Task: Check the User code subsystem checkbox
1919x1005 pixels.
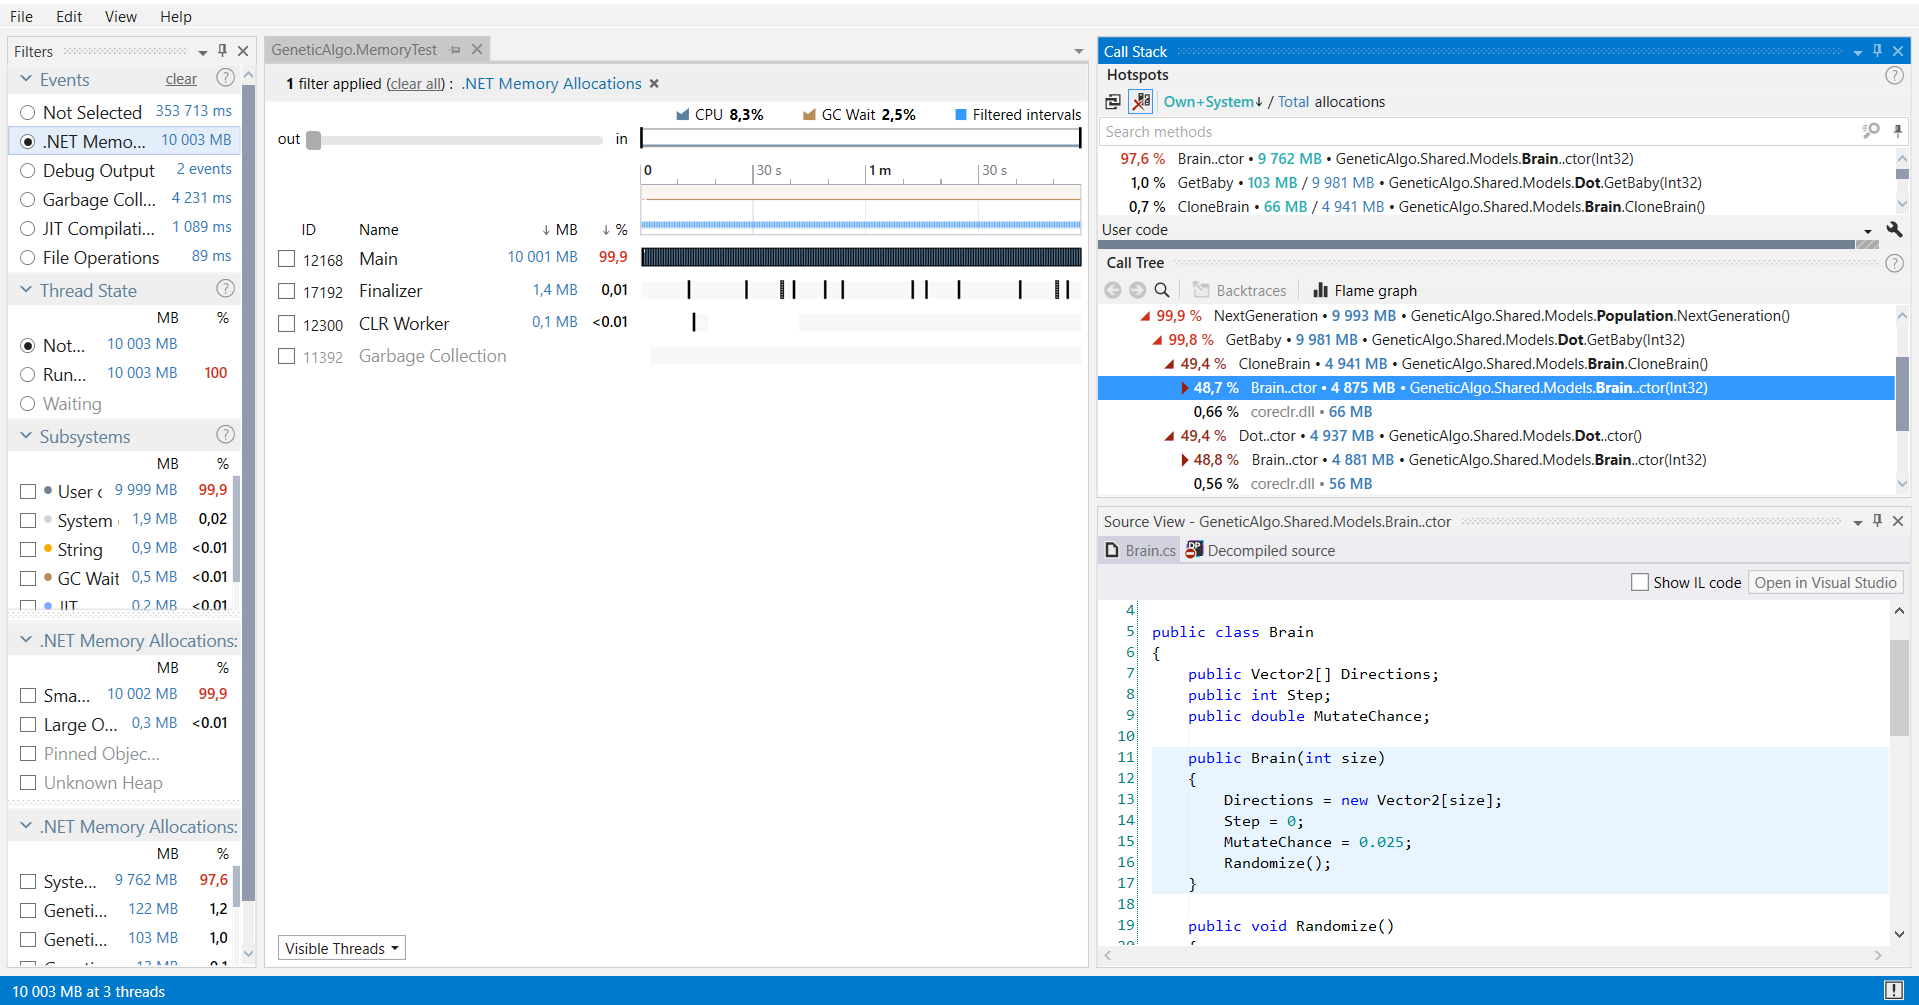Action: pos(28,491)
